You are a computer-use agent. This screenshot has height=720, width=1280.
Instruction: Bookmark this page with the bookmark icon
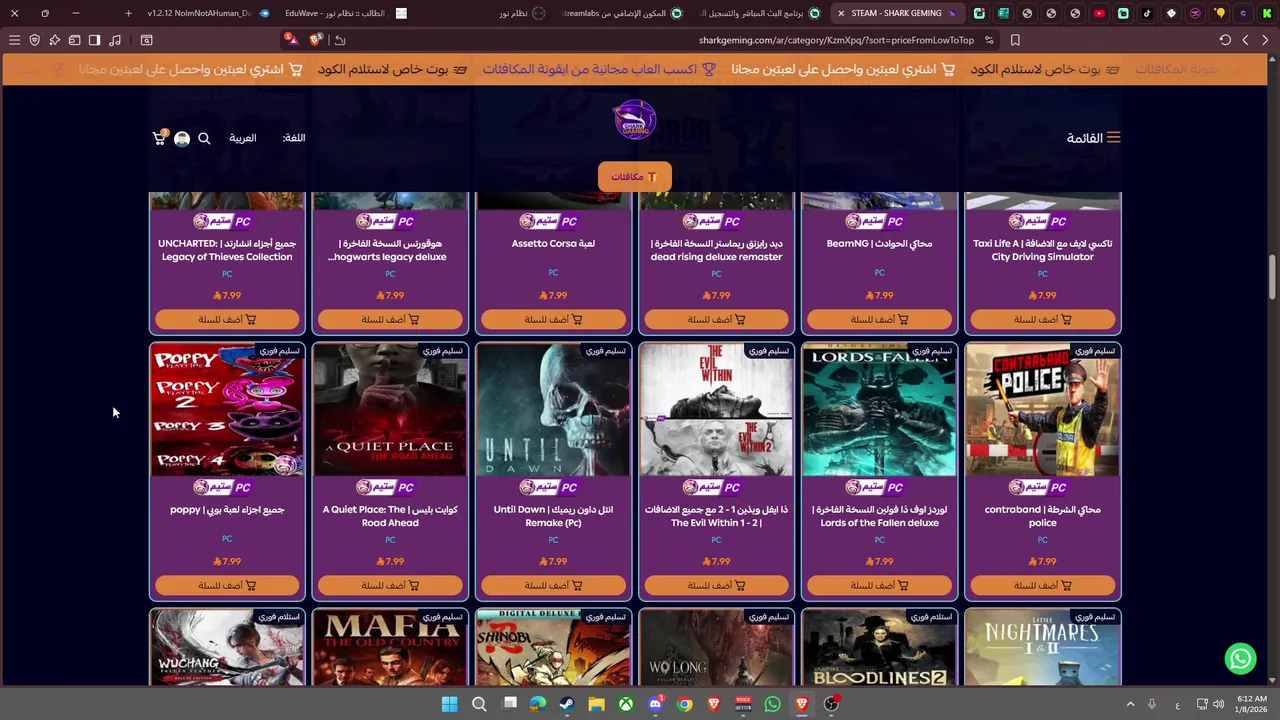click(1015, 40)
